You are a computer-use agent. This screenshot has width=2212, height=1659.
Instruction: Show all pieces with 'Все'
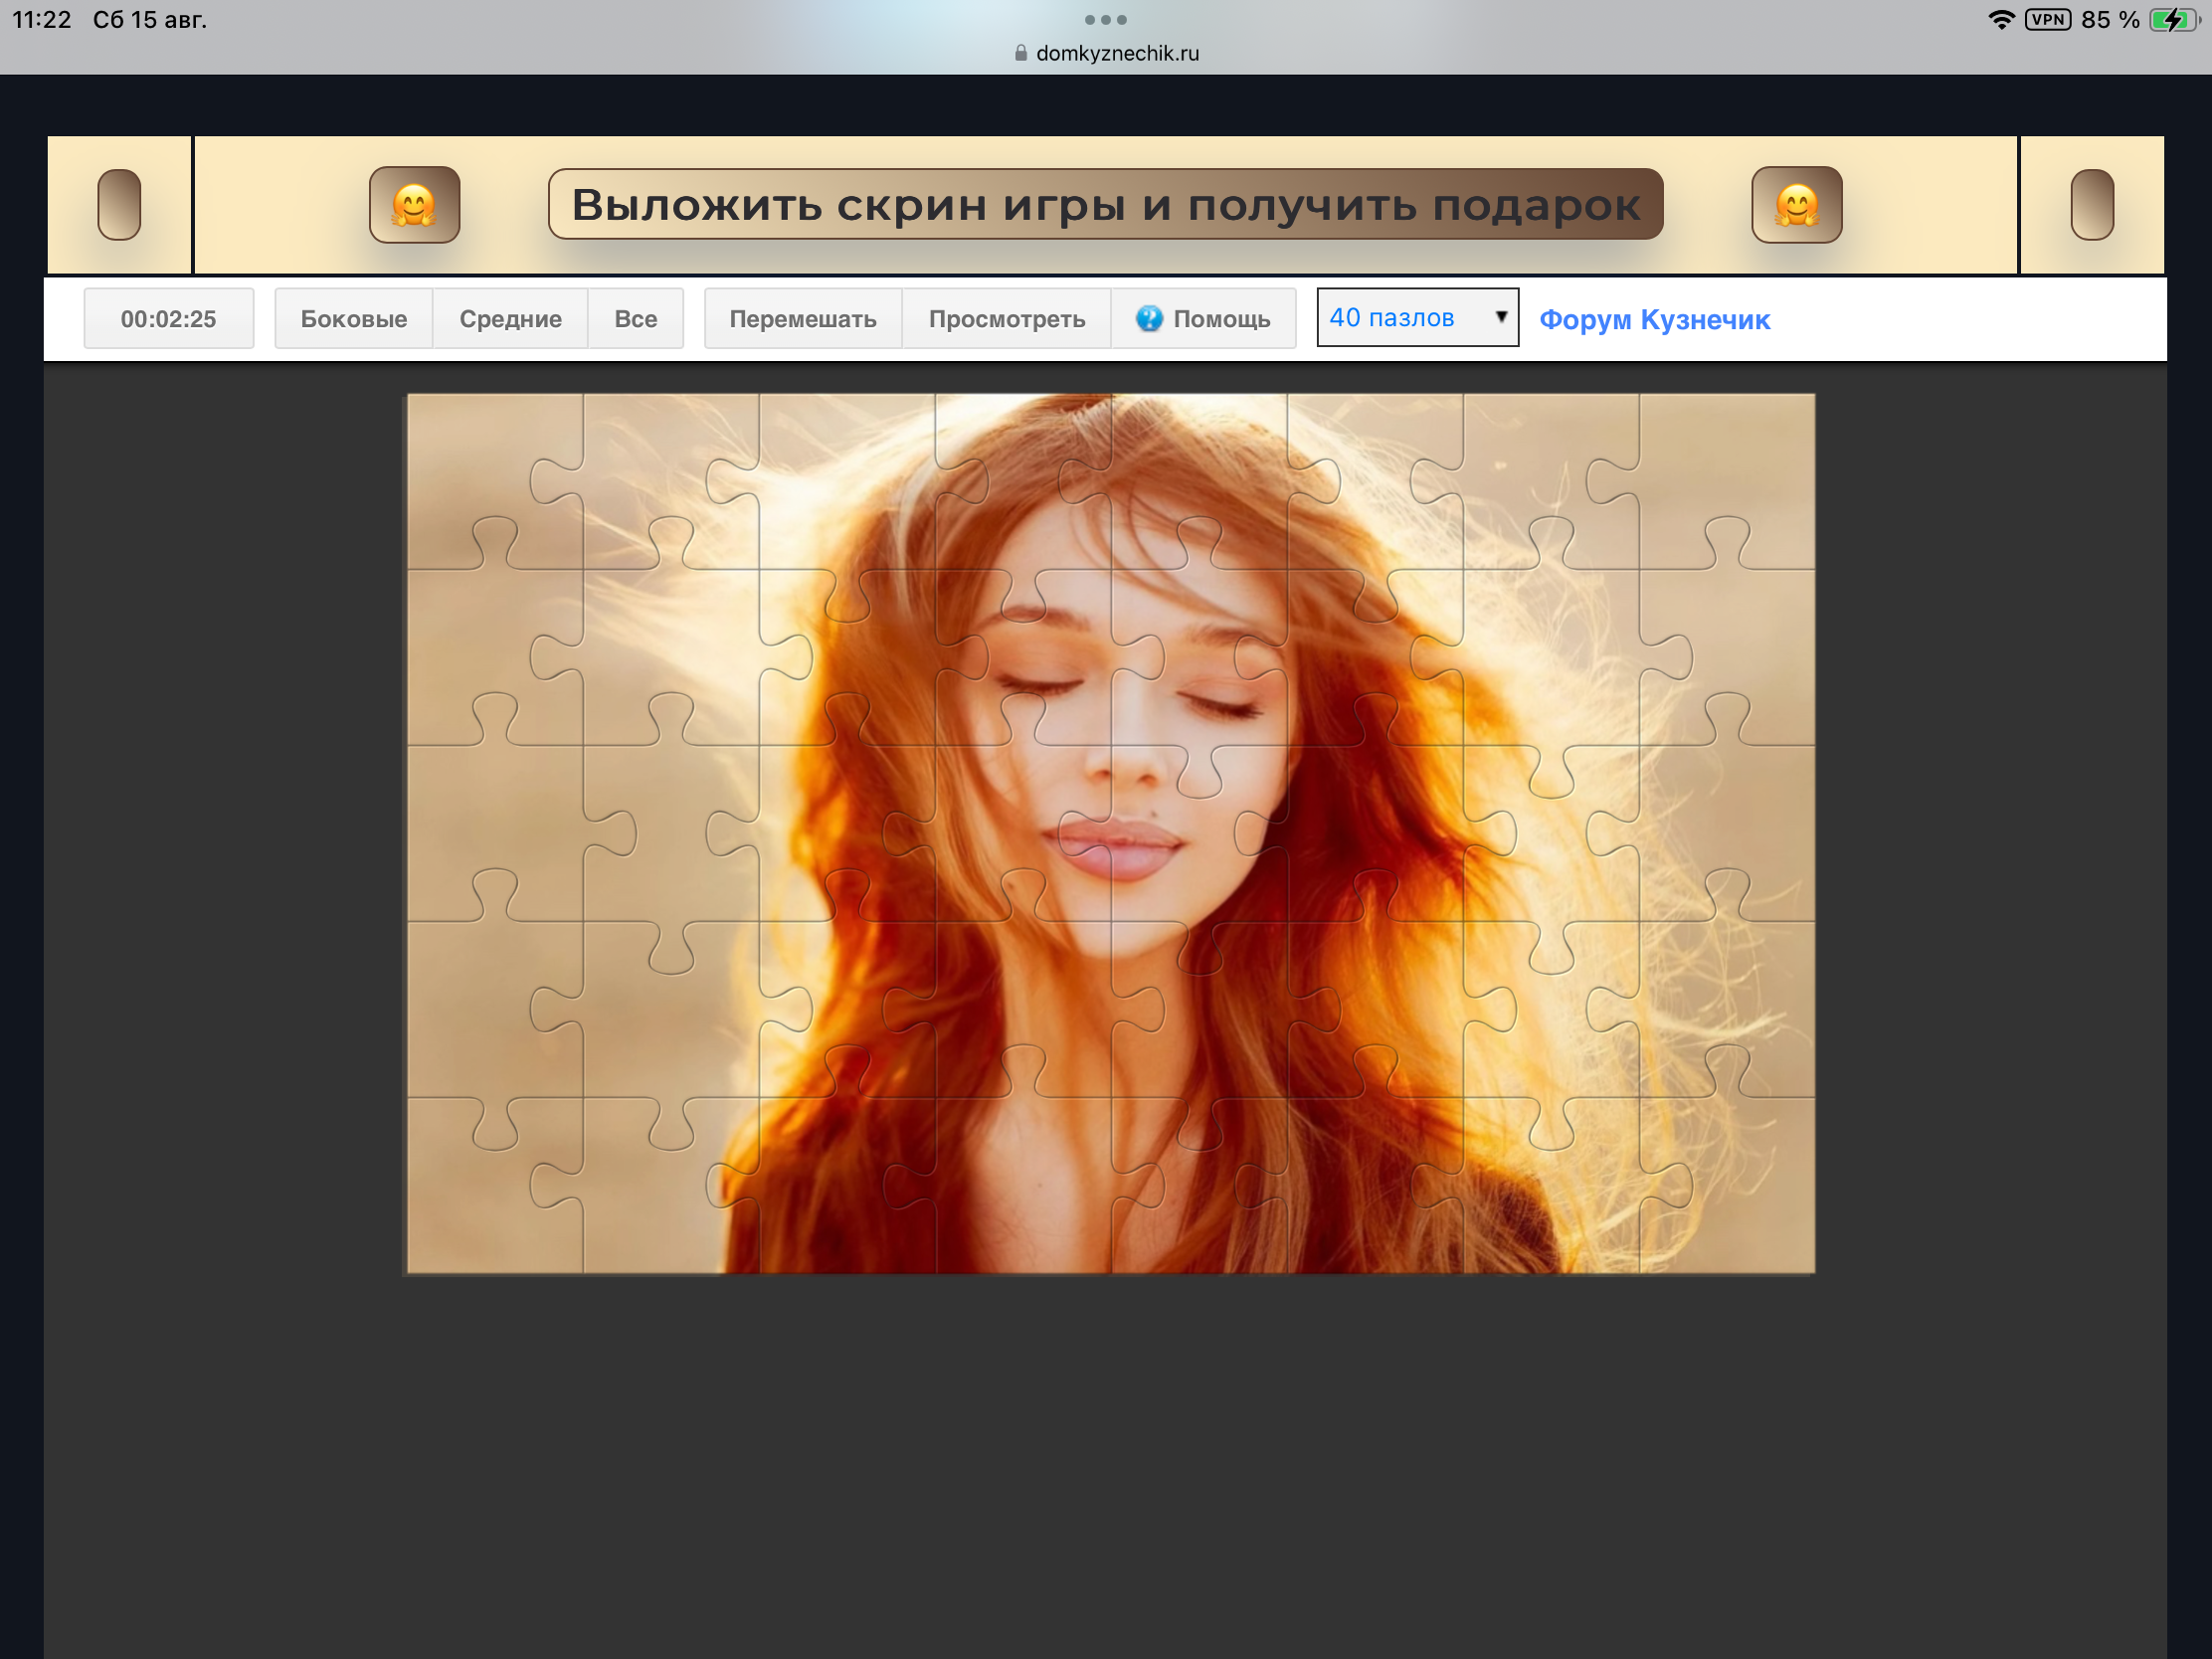(x=636, y=319)
